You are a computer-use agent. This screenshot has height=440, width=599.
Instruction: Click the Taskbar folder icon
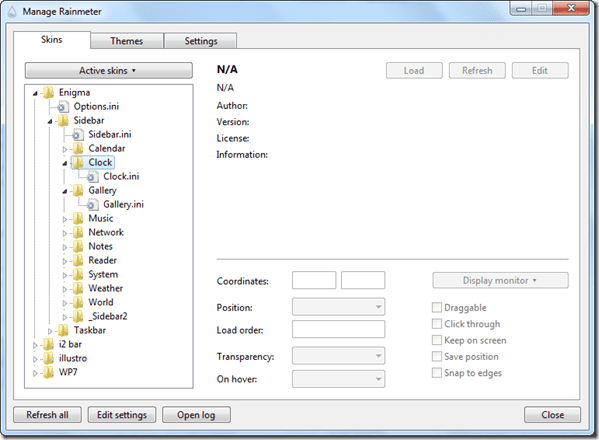click(x=63, y=330)
